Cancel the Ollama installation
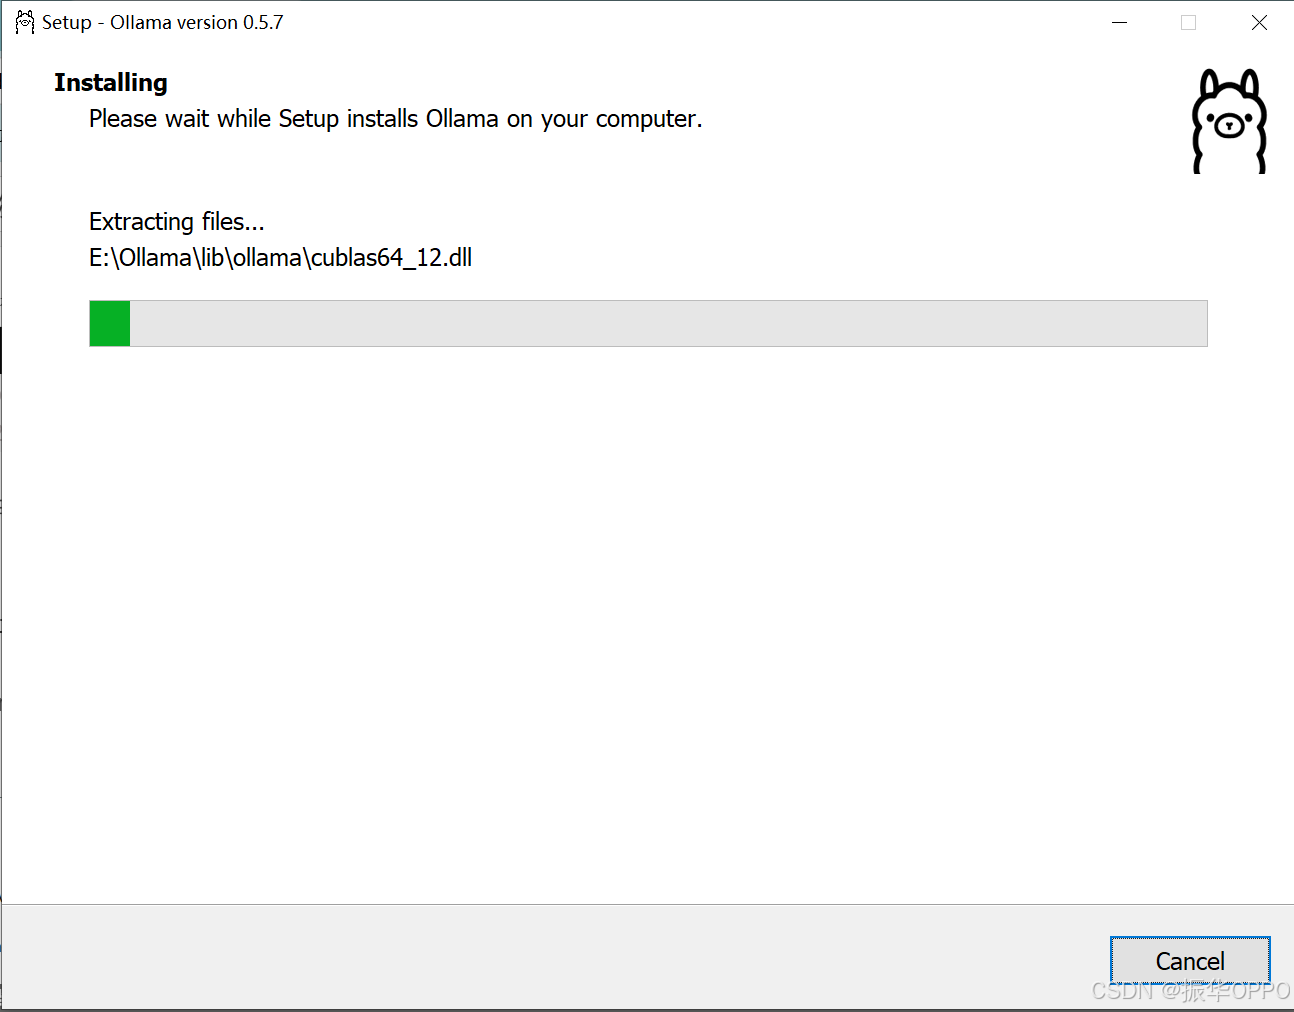The height and width of the screenshot is (1012, 1294). (x=1190, y=961)
